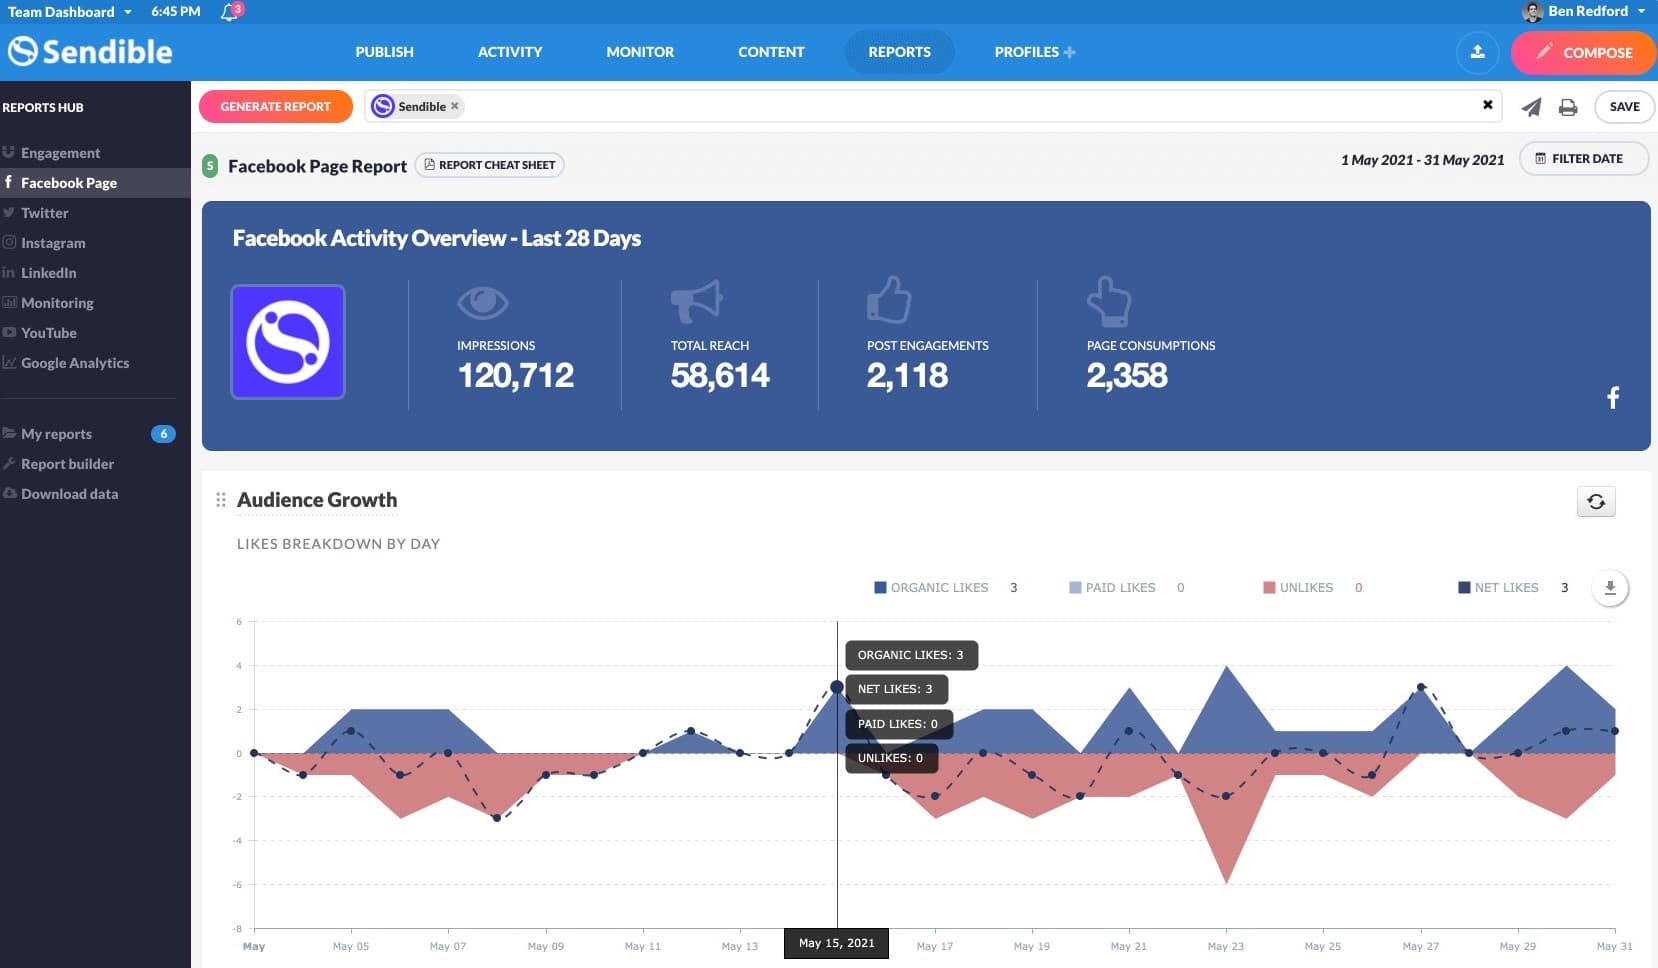Viewport: 1658px width, 968px height.
Task: Grab the Audience Growth drag handle
Action: pos(221,500)
